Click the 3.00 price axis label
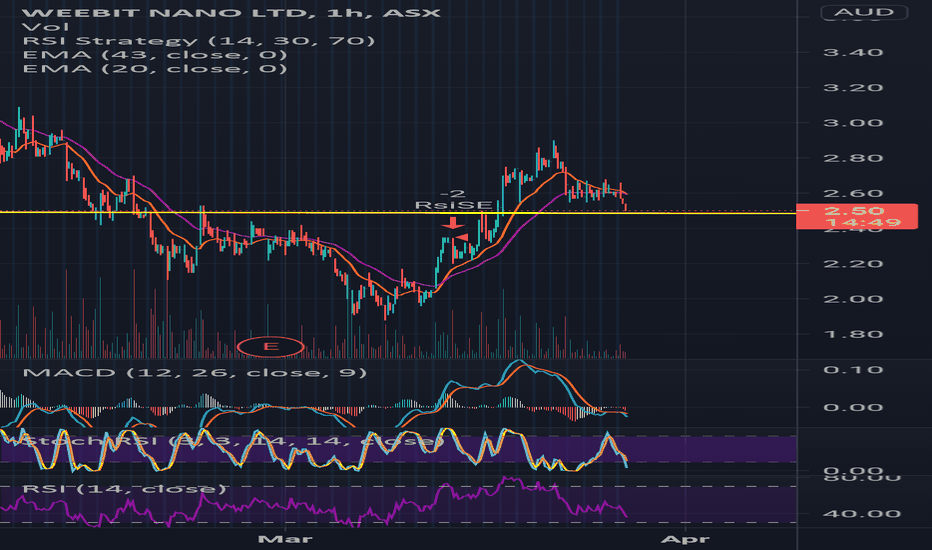 click(x=853, y=123)
